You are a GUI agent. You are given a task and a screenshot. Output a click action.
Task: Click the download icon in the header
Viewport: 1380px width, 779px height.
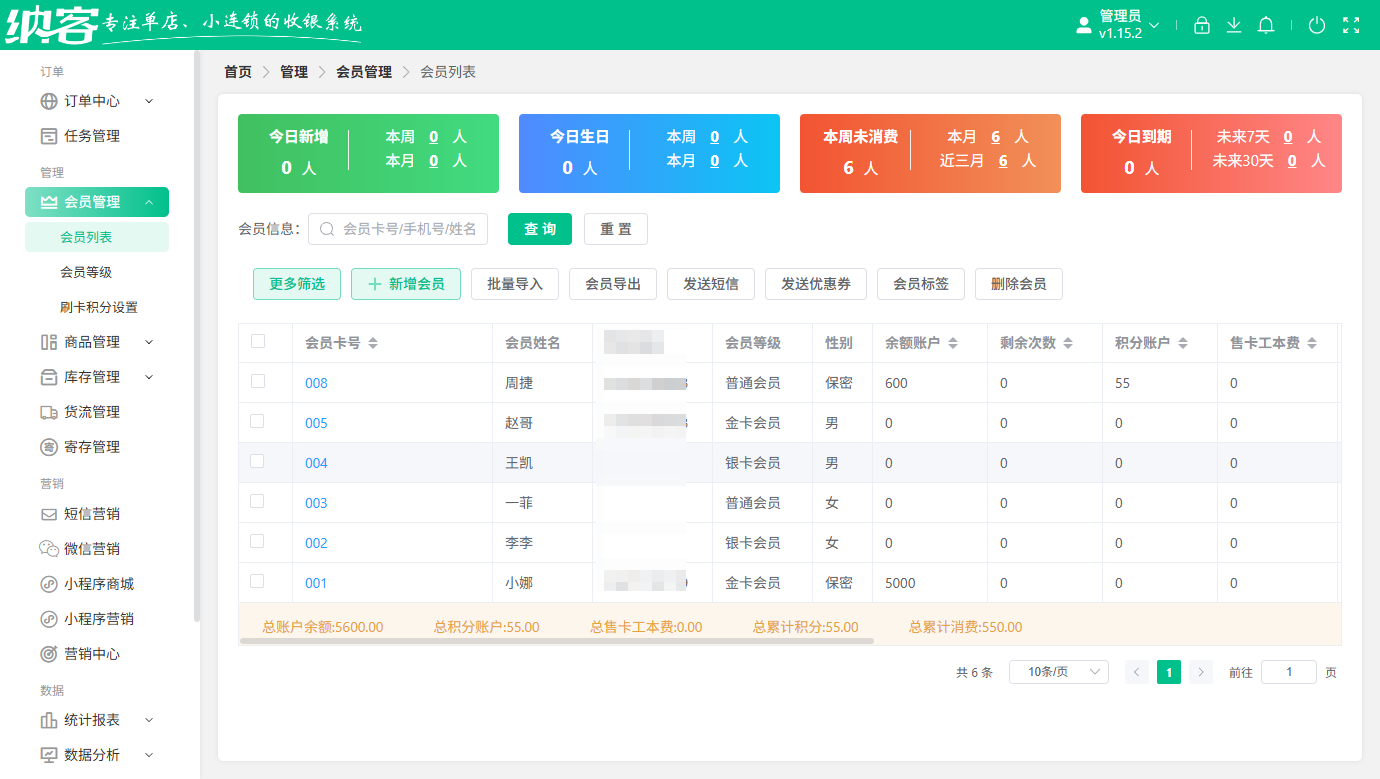click(x=1234, y=25)
